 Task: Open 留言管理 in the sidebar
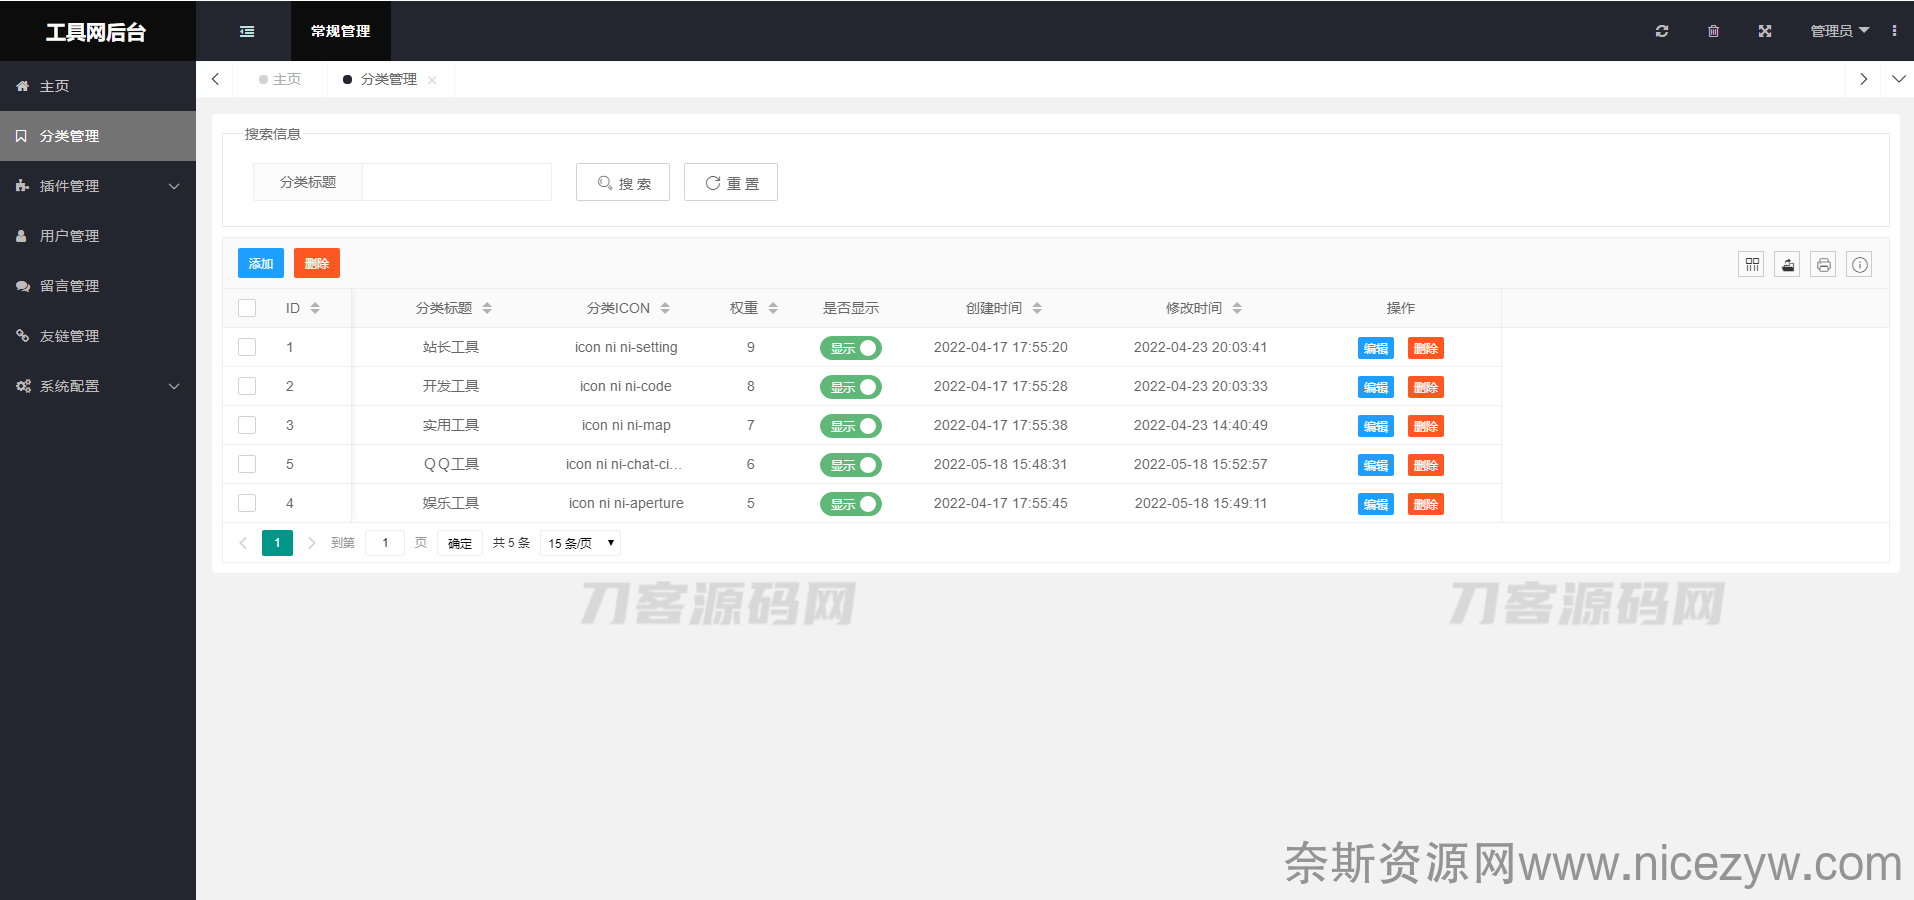98,286
